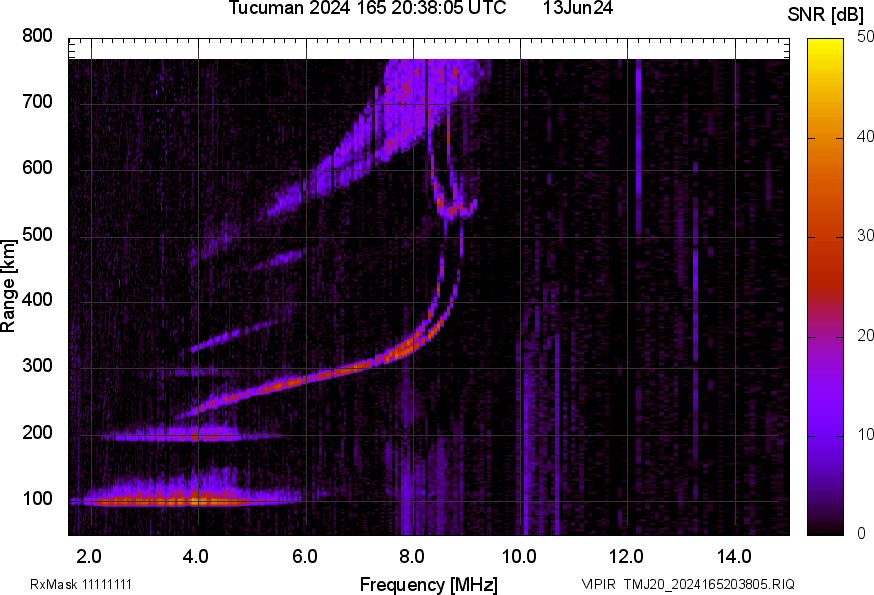
Task: Click the colorbar tick label '0'
Action: (x=862, y=534)
